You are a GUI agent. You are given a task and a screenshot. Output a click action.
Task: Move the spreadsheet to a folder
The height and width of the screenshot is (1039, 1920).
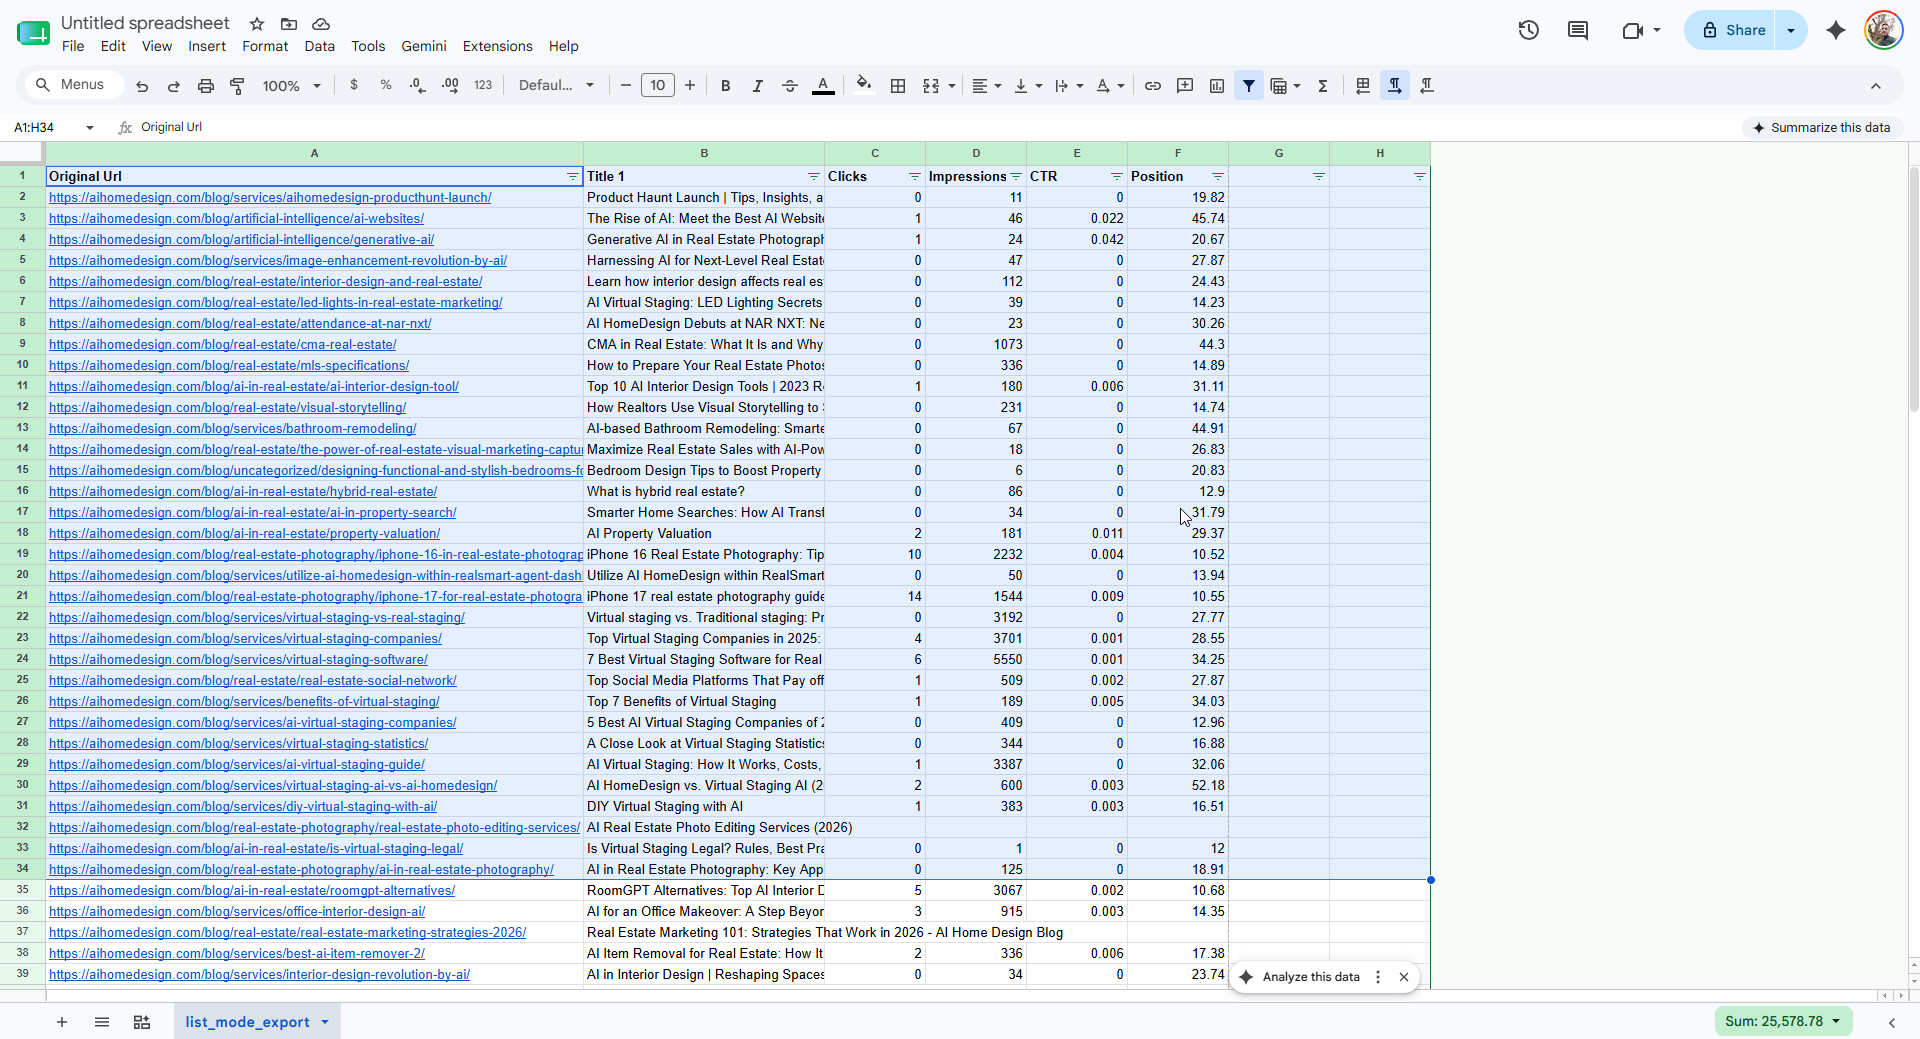click(x=289, y=24)
